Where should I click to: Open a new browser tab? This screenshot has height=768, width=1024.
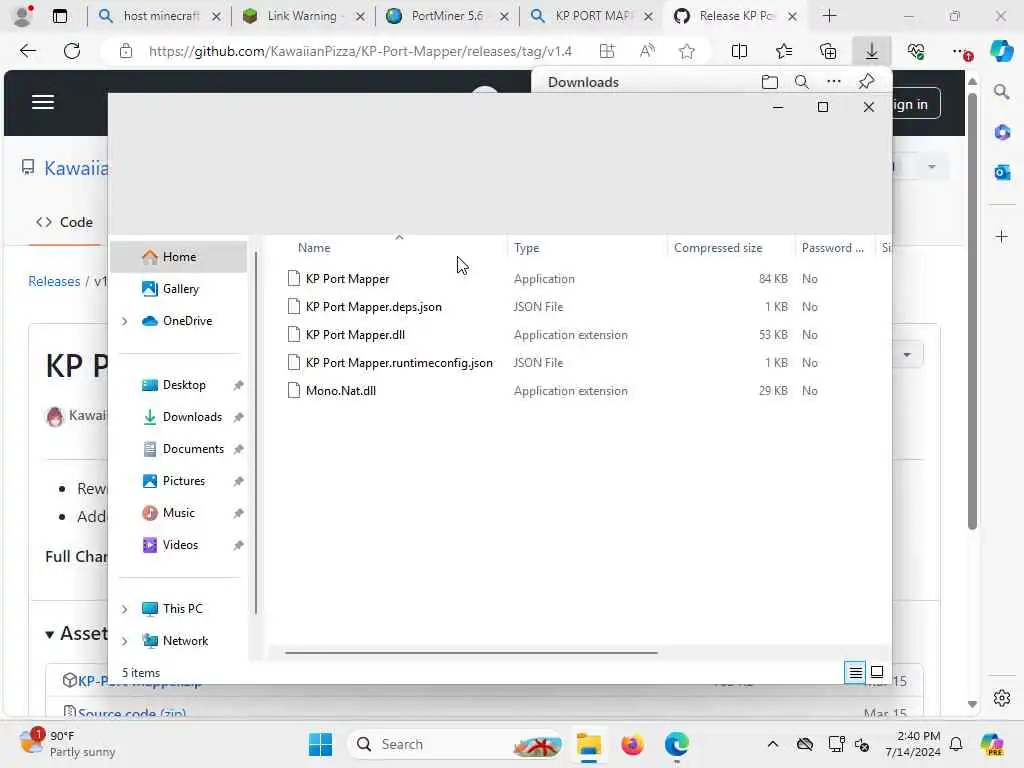point(829,16)
